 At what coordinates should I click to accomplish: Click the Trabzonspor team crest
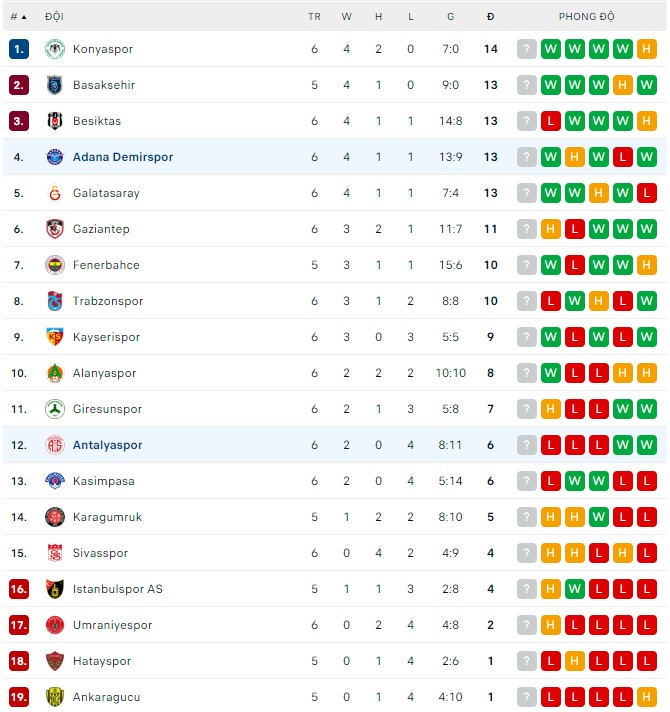pos(54,301)
